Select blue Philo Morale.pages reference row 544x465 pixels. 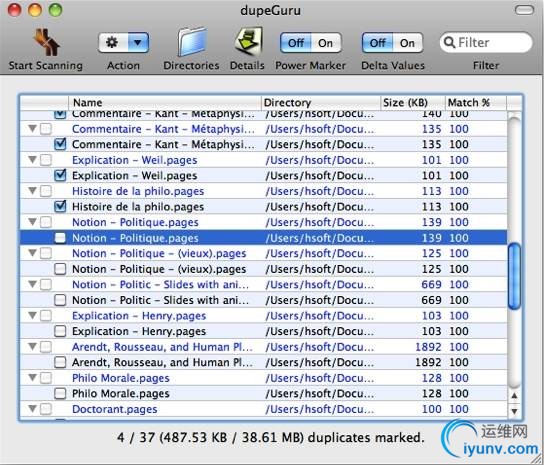[x=263, y=378]
